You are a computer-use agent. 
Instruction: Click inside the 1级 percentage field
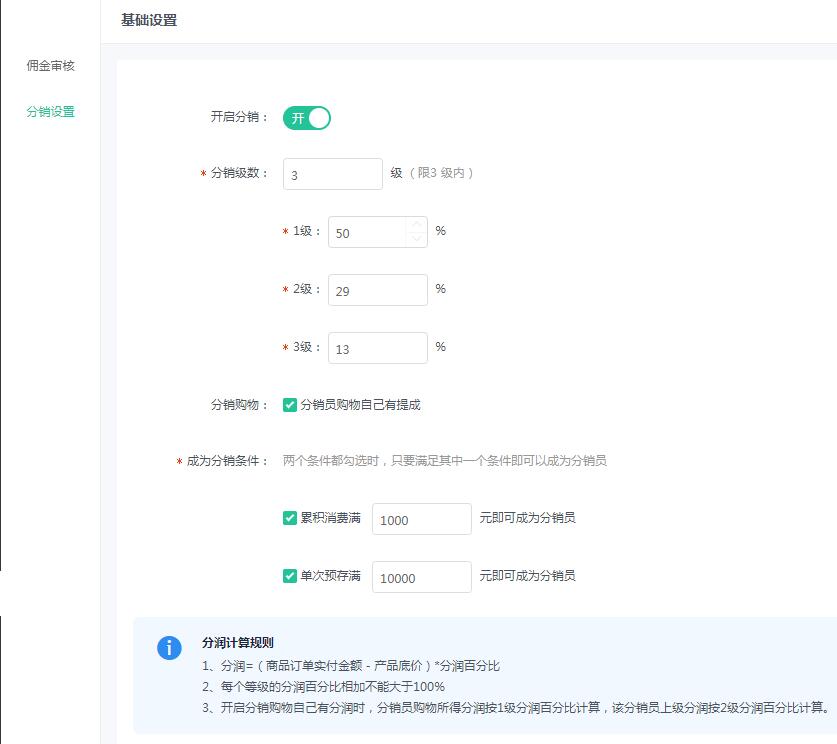pyautogui.click(x=365, y=232)
